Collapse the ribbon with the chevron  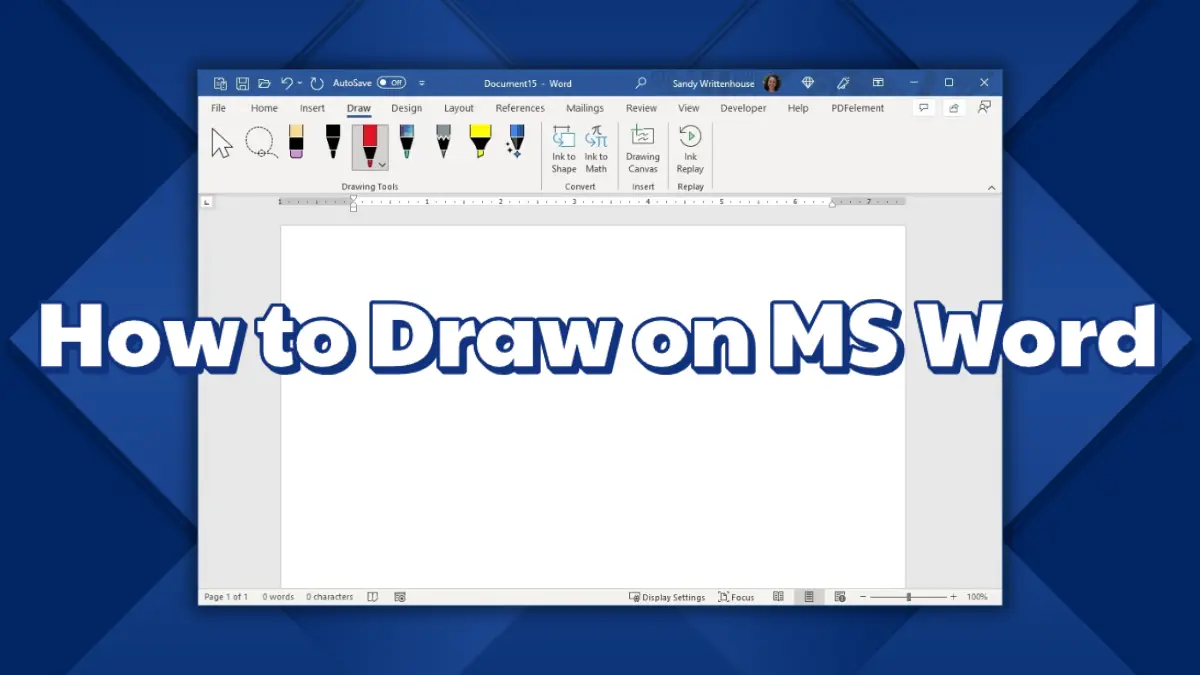coord(992,187)
